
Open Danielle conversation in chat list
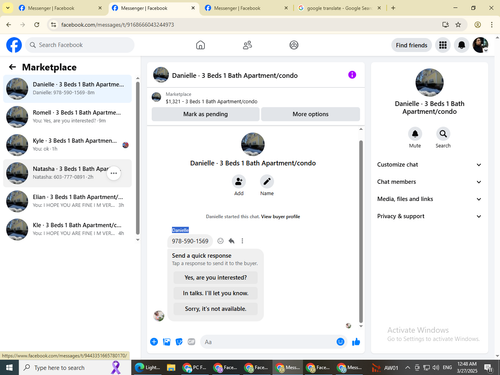pyautogui.click(x=67, y=89)
